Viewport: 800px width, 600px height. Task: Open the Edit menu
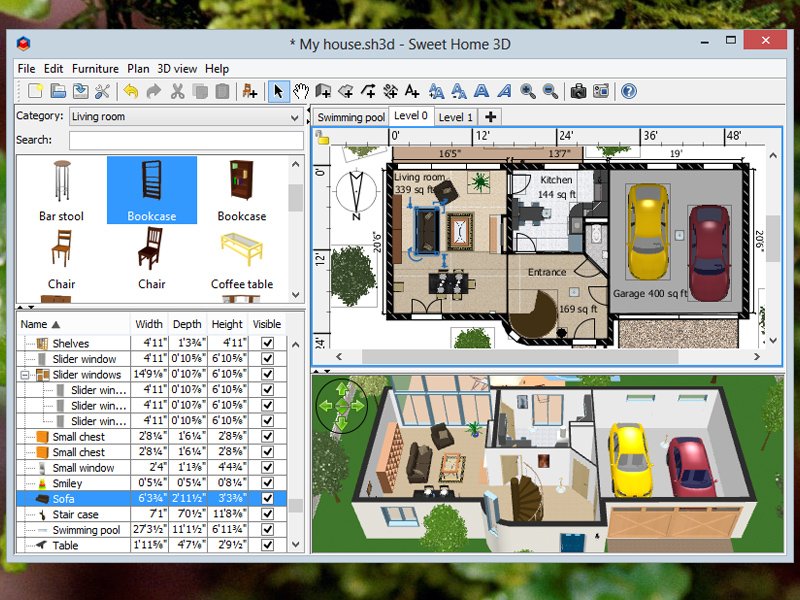[53, 68]
